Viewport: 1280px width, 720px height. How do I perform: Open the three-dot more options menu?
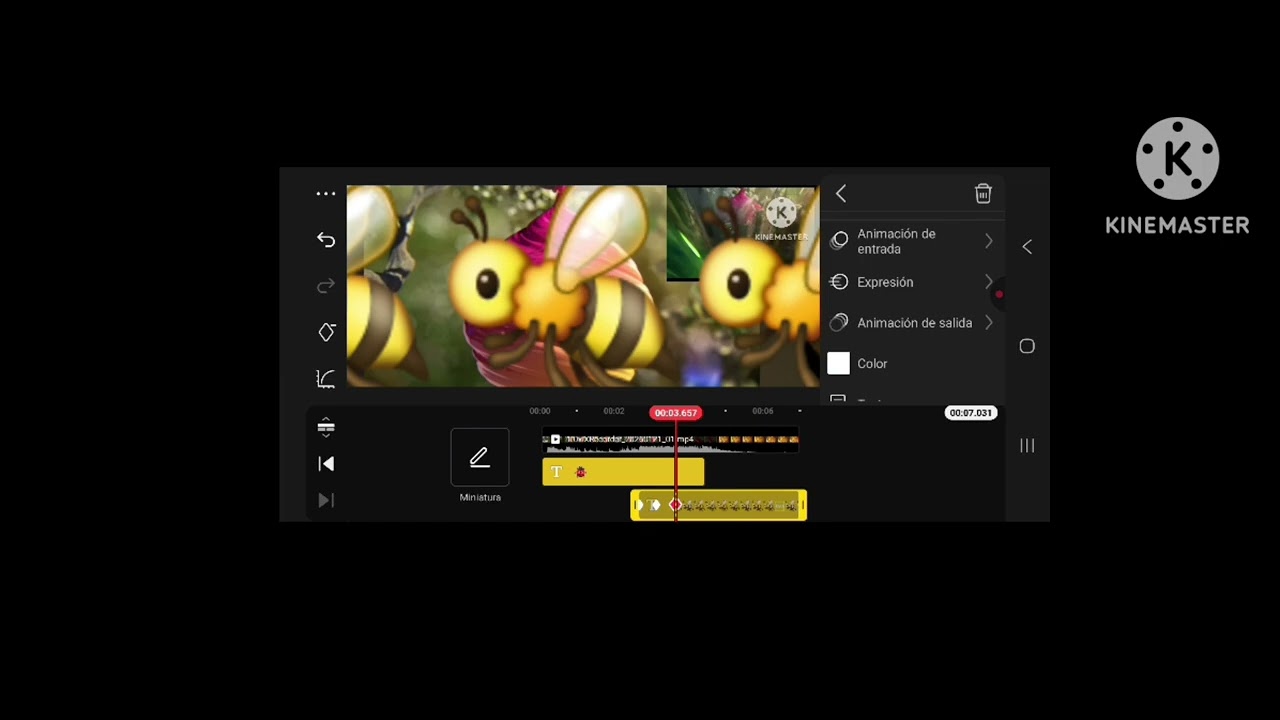click(326, 194)
